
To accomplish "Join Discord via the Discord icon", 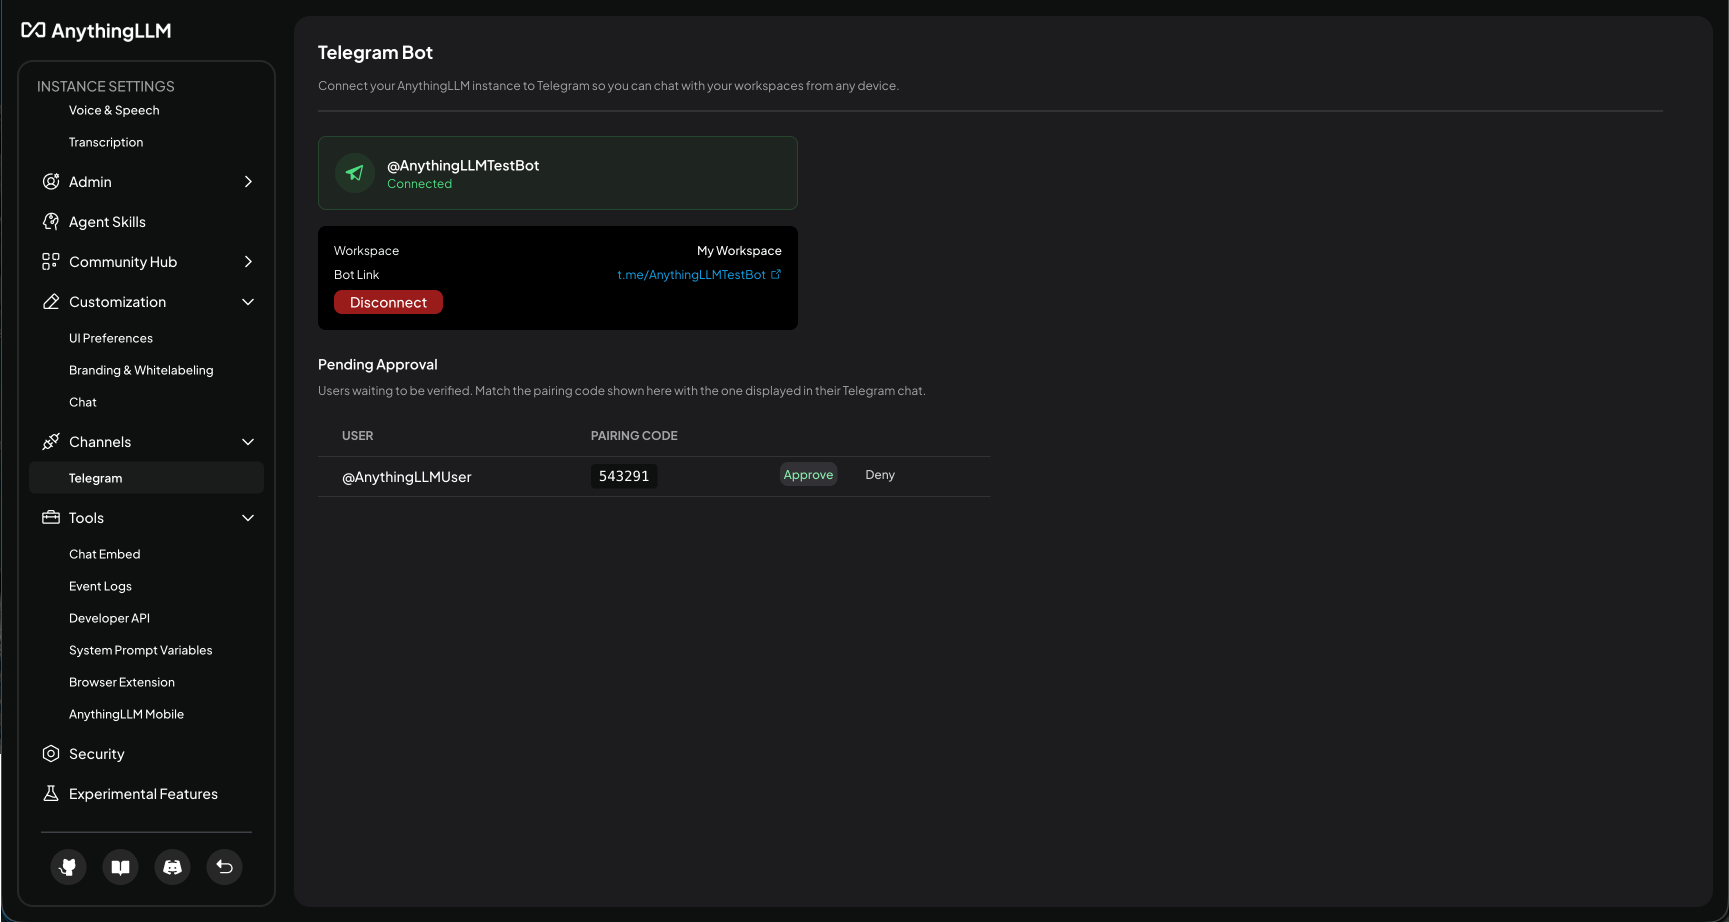I will pyautogui.click(x=172, y=867).
